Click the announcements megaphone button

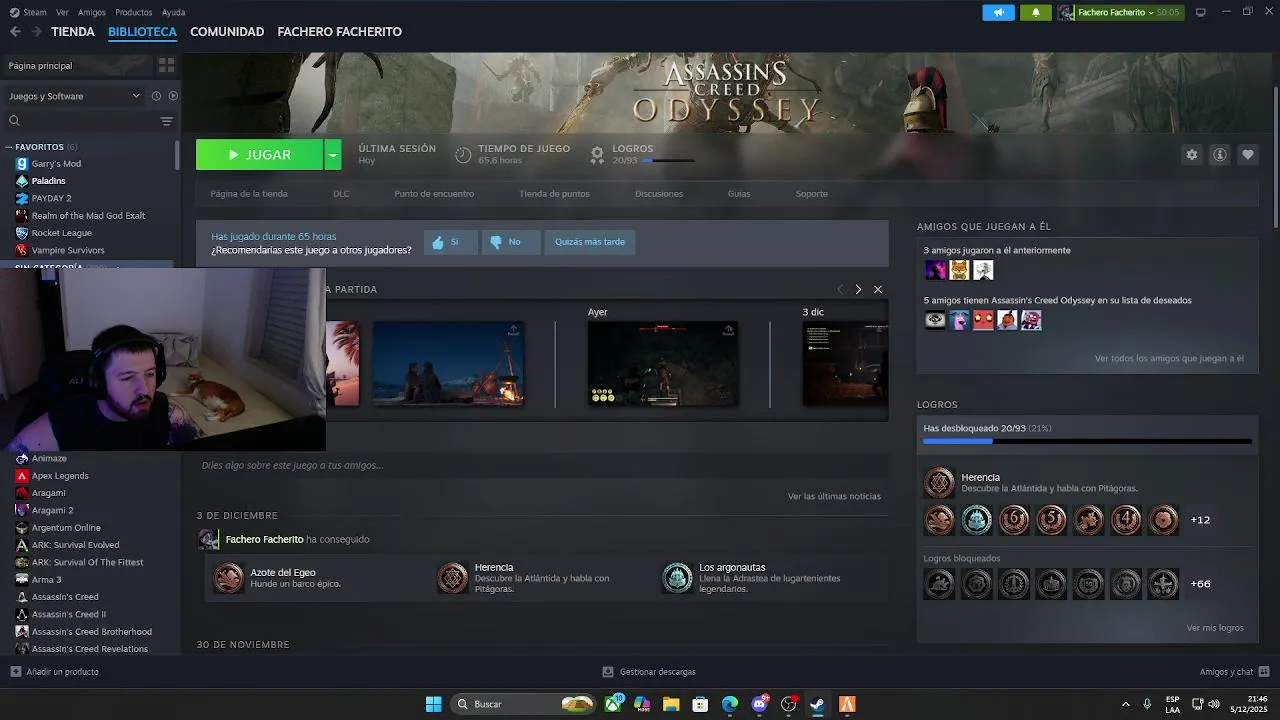click(x=998, y=12)
